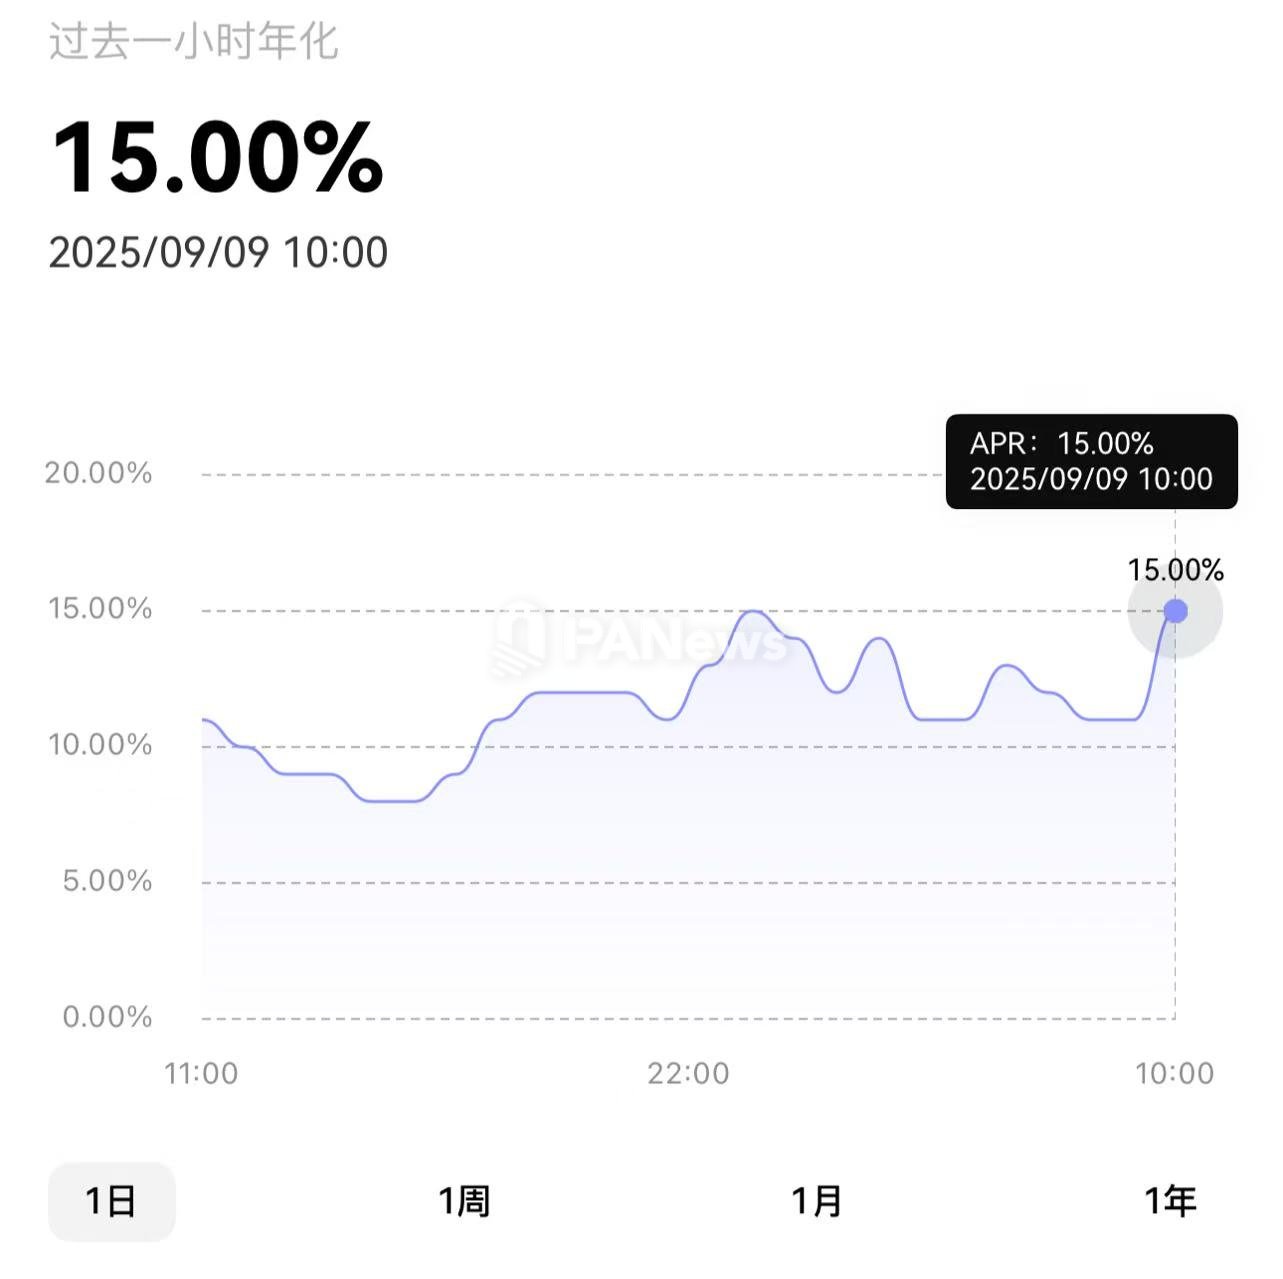
Task: Switch to the 1月 time range
Action: tap(816, 1201)
